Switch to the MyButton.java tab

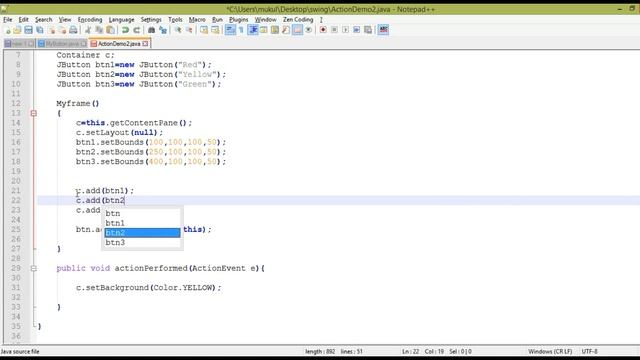(62, 44)
